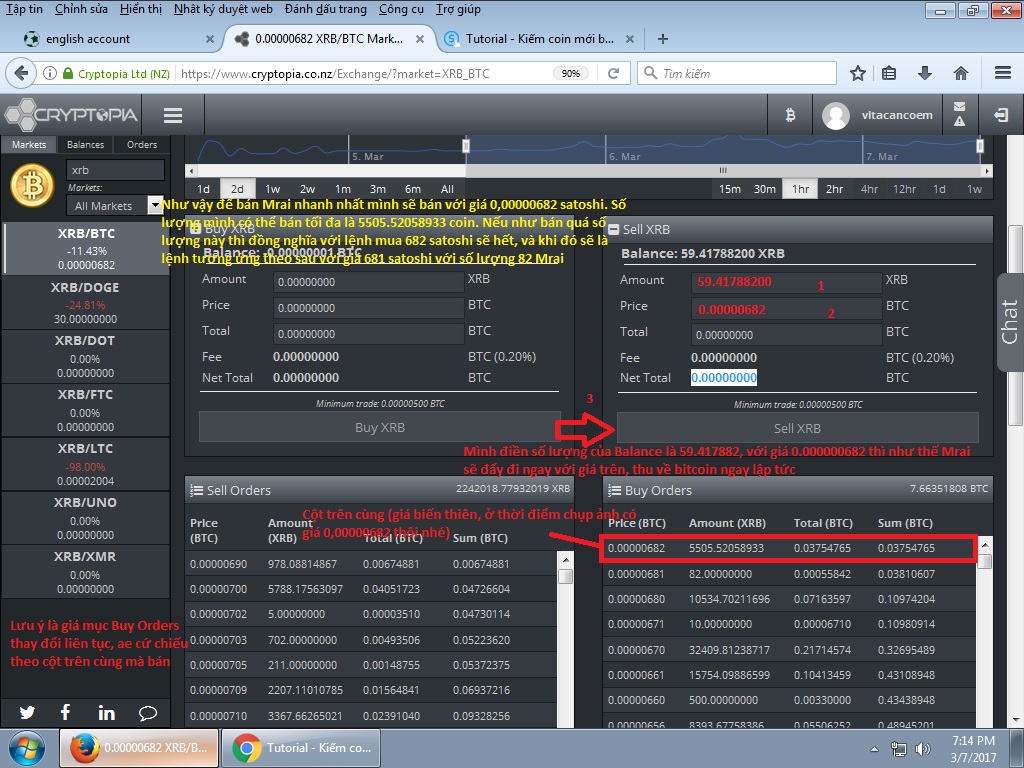Open Firefox hamburger menu

point(1003,73)
